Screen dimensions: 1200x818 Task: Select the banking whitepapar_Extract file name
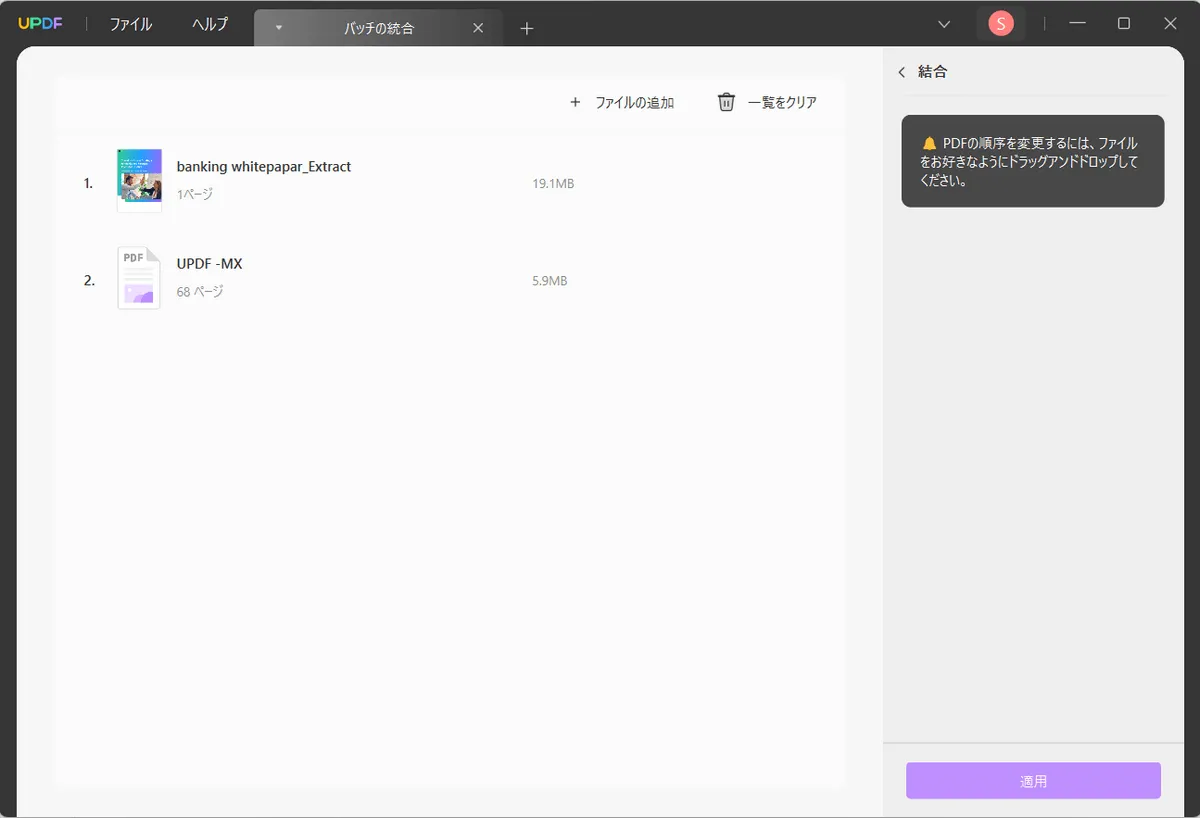(264, 167)
